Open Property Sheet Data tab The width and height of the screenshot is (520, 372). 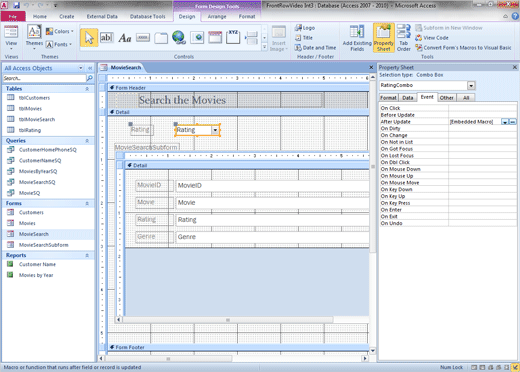[407, 98]
